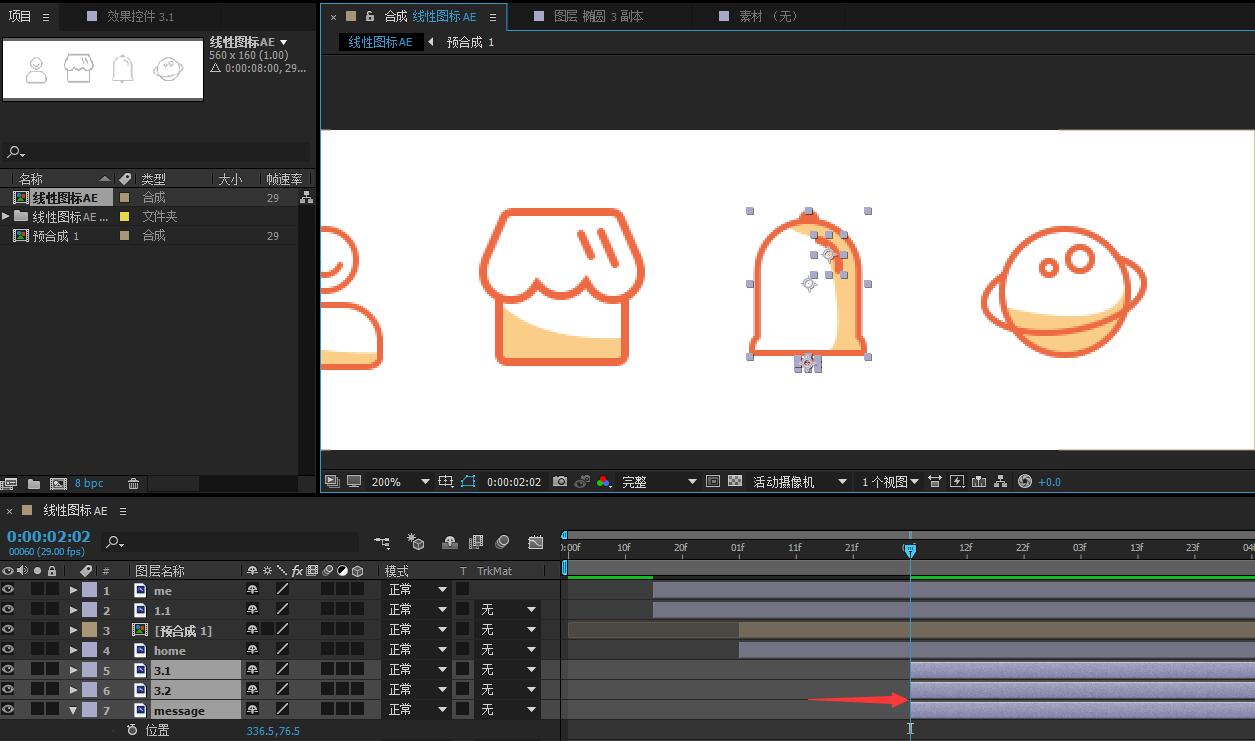Click the 8 bpc color depth button
Viewport: 1255px width, 741px height.
[x=89, y=484]
